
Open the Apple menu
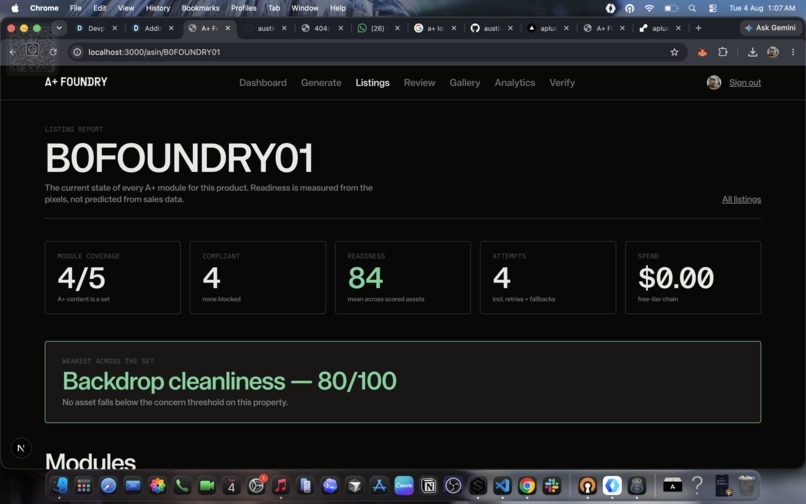pos(15,8)
